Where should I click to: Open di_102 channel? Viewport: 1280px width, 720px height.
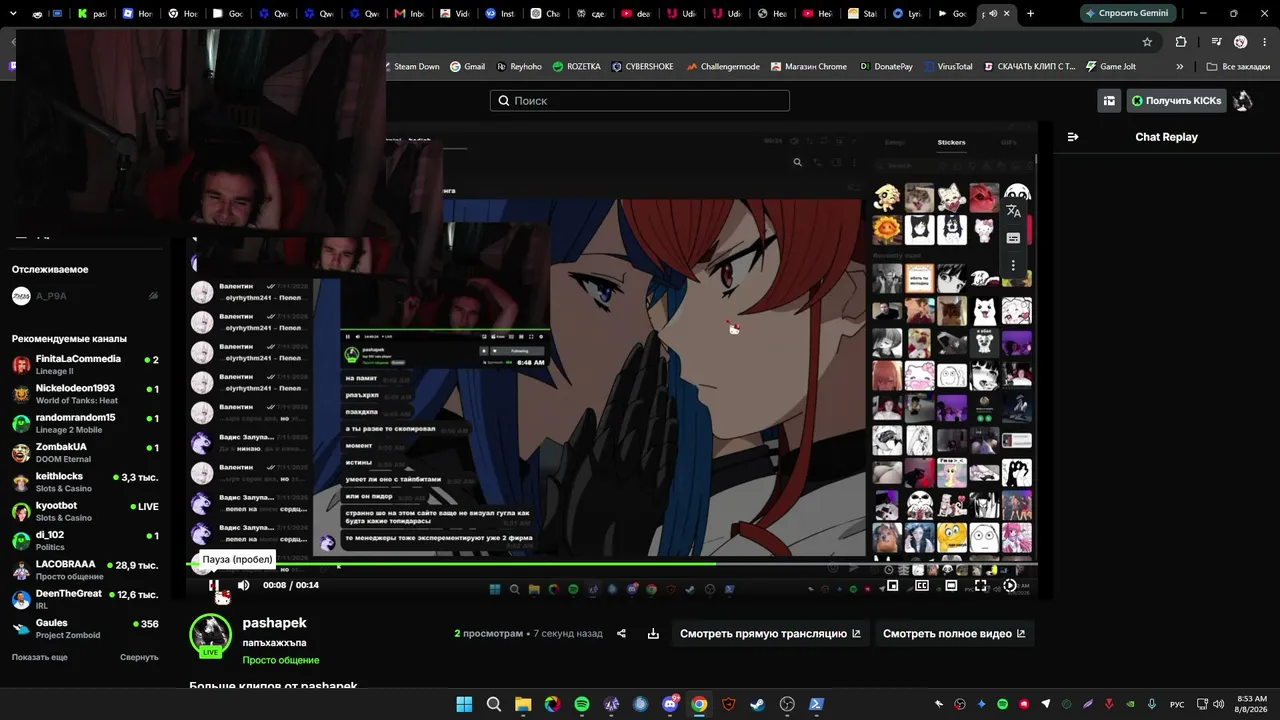[x=85, y=541]
